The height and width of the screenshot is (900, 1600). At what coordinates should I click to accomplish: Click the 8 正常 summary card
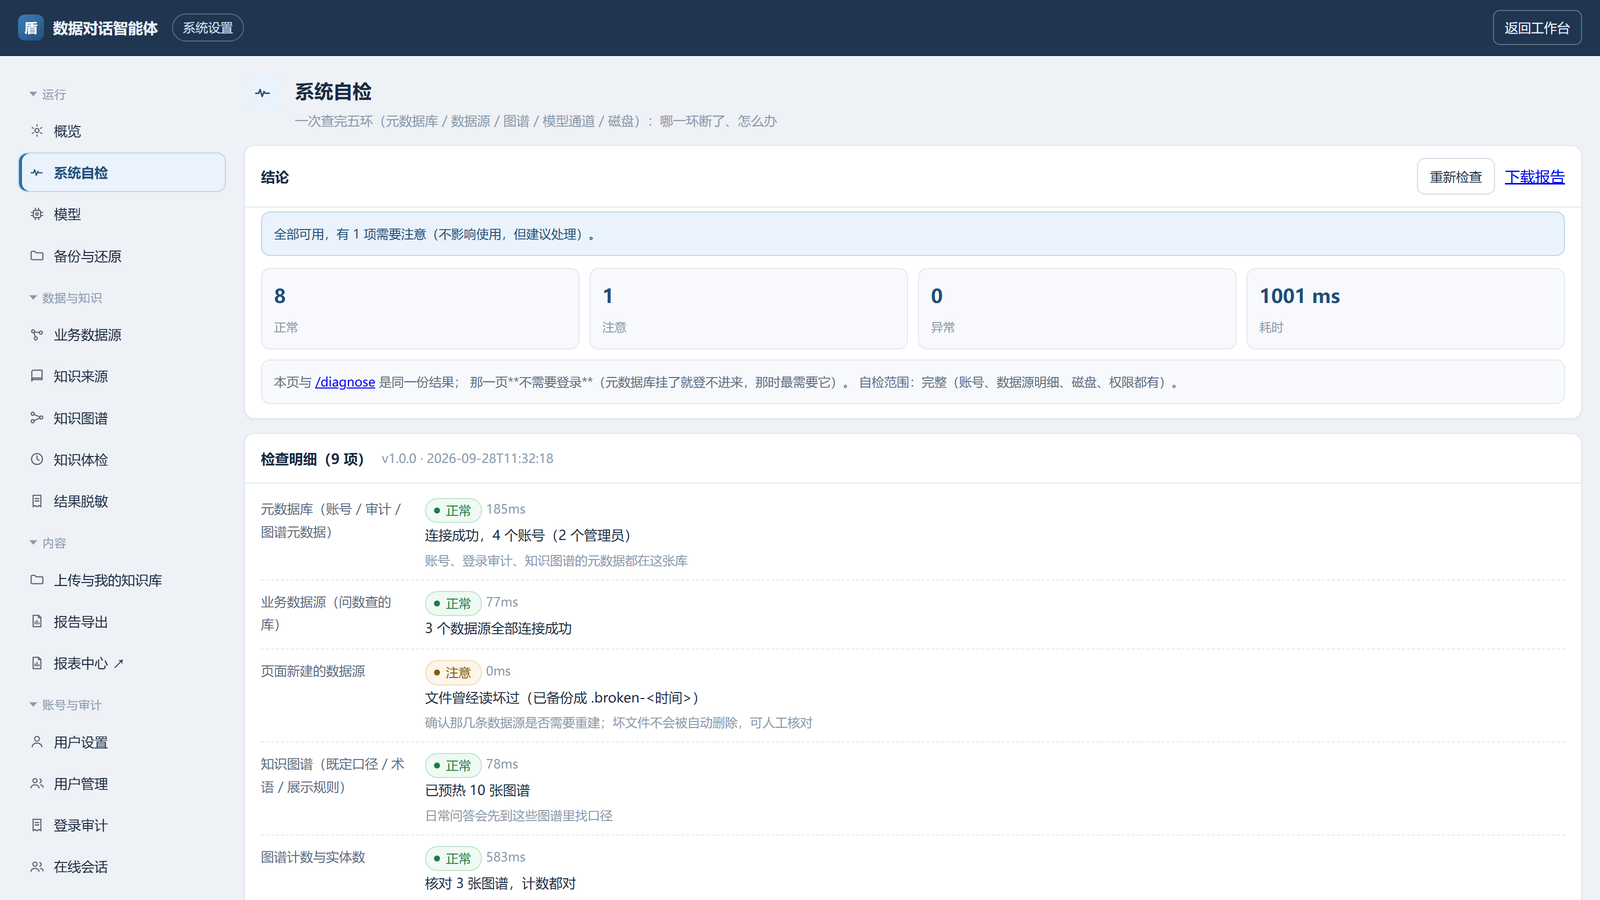pyautogui.click(x=420, y=309)
